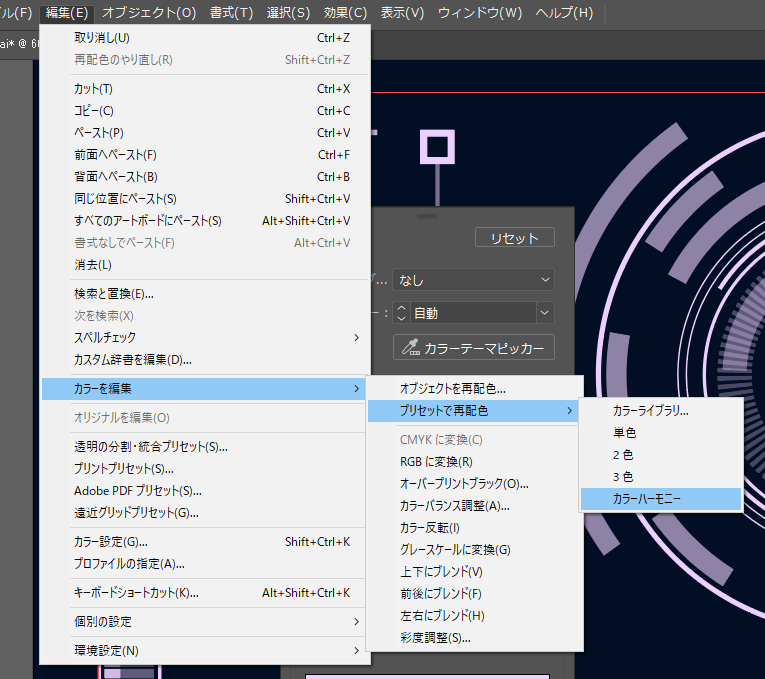
Task: Open the 編集(E) menu
Action: point(66,12)
